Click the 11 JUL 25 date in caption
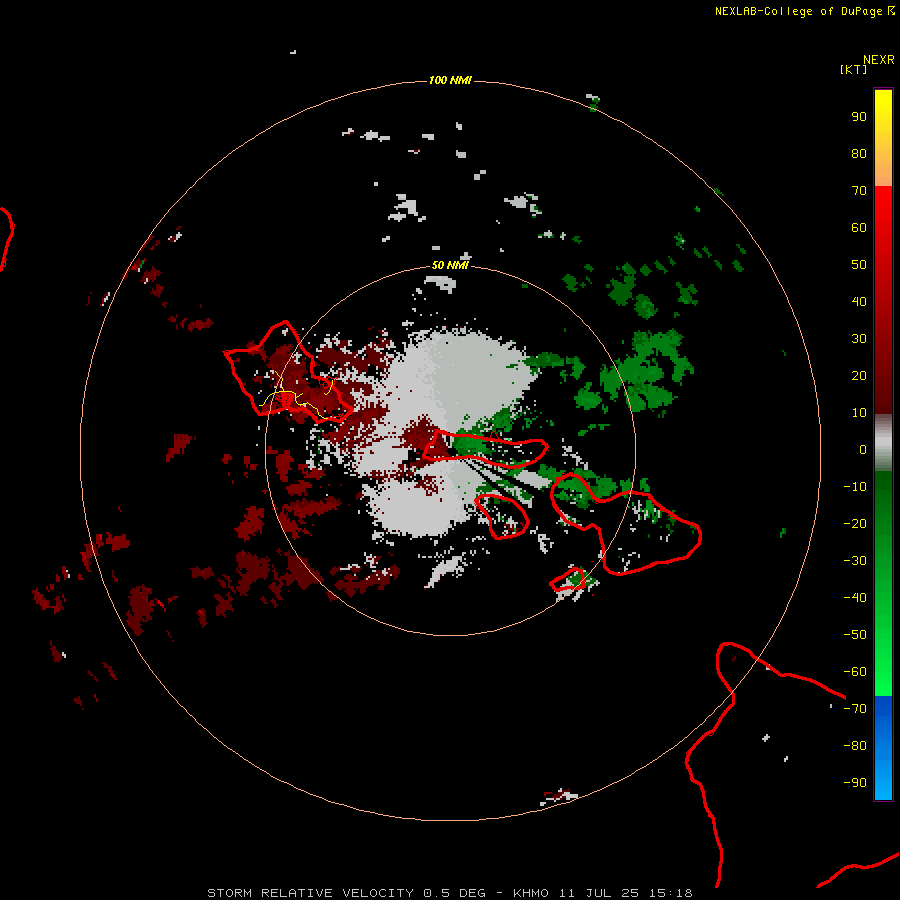The image size is (900, 900). coord(599,893)
